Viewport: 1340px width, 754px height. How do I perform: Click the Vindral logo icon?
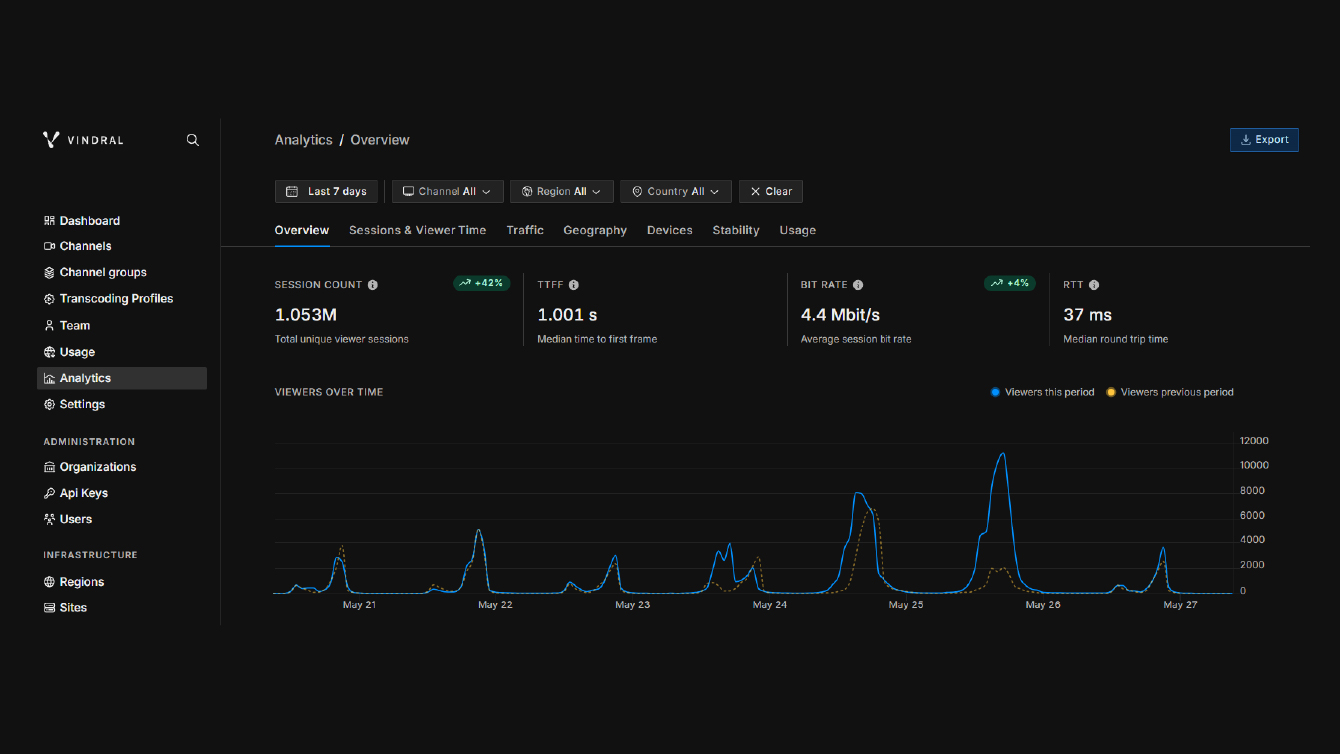coord(51,140)
